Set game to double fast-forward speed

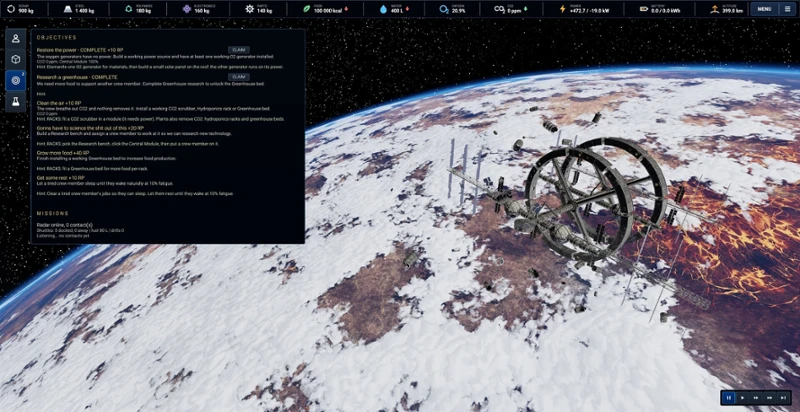coord(756,397)
